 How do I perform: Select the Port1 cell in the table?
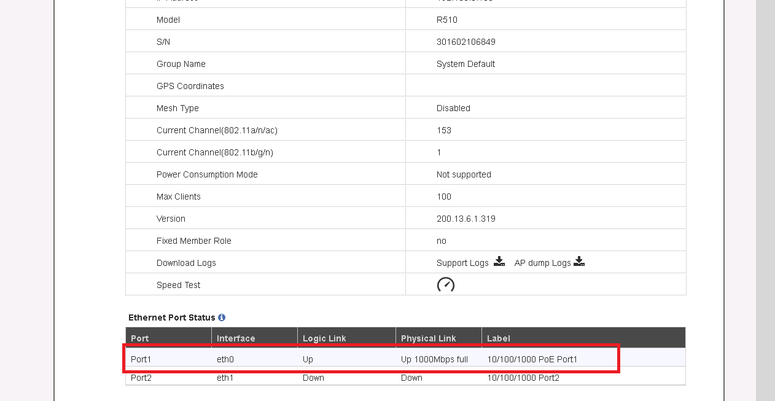coord(141,359)
